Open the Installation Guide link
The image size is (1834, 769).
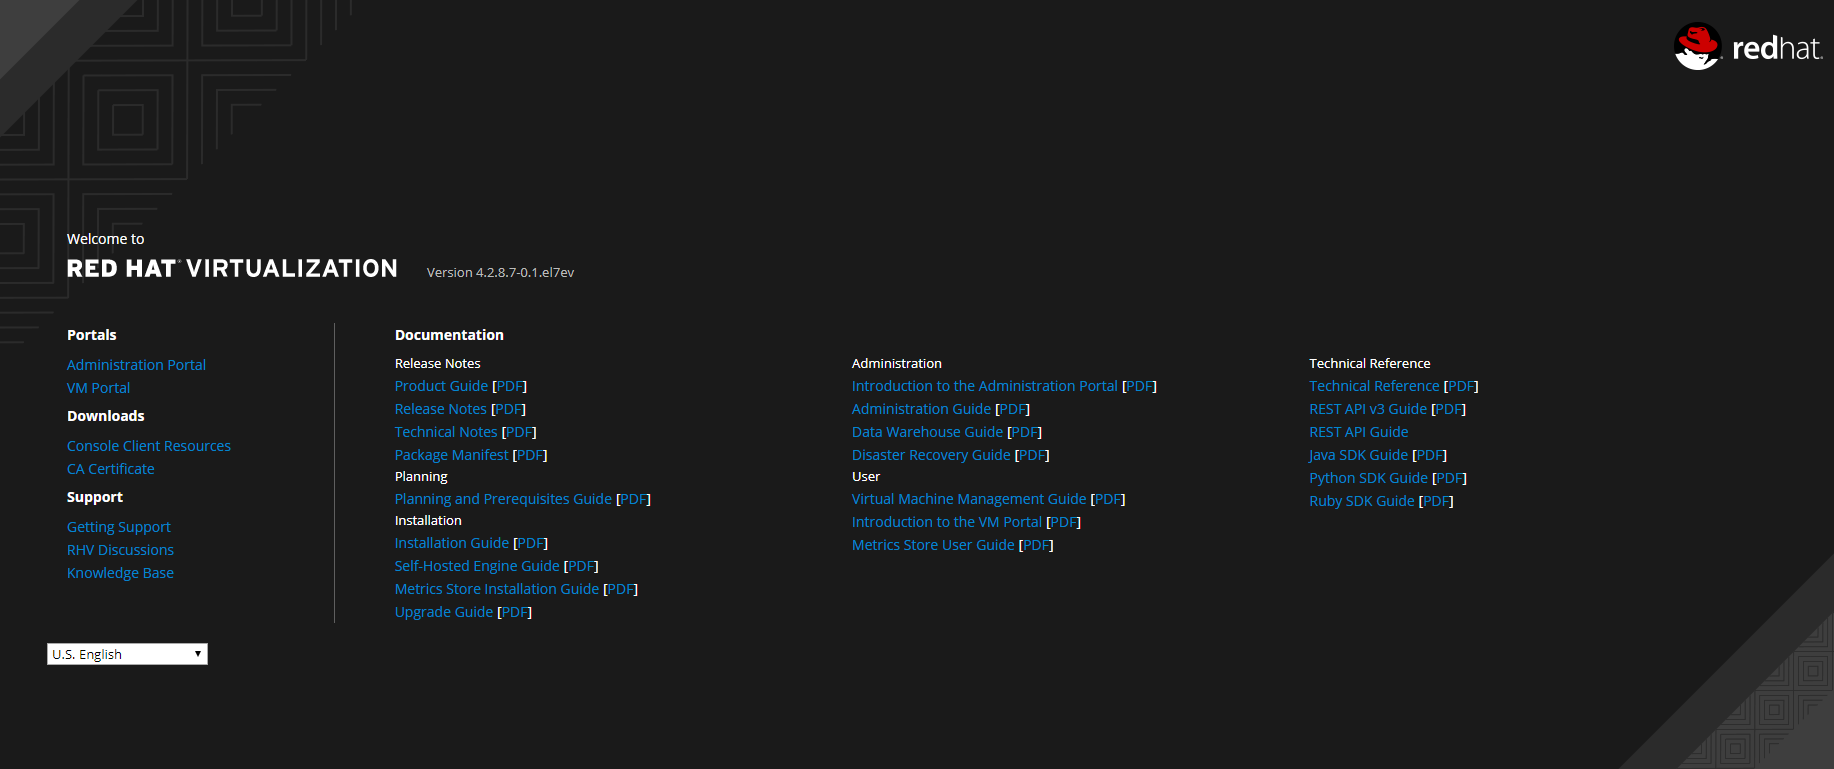point(451,543)
